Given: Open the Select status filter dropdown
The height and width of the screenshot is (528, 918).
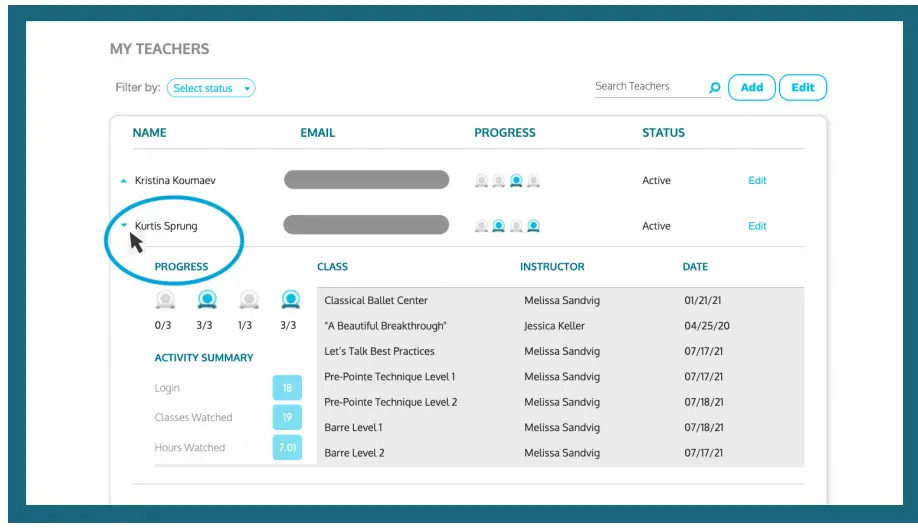Looking at the screenshot, I should point(211,88).
